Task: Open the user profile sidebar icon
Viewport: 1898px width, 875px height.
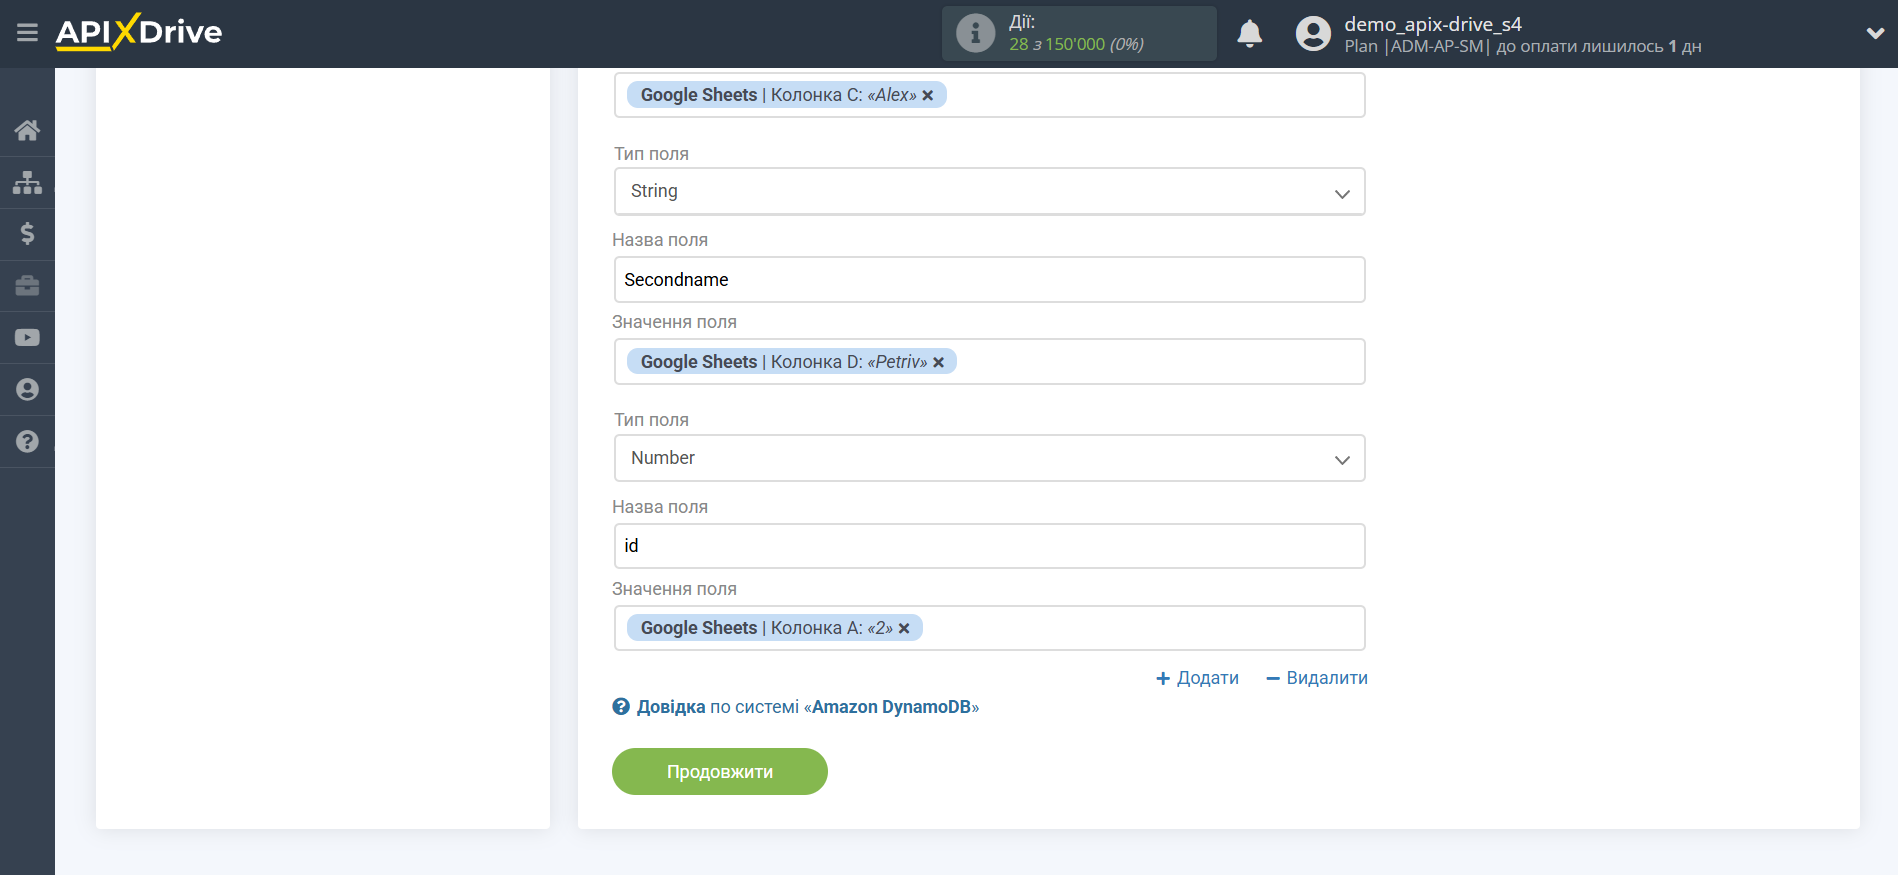Action: pos(27,390)
